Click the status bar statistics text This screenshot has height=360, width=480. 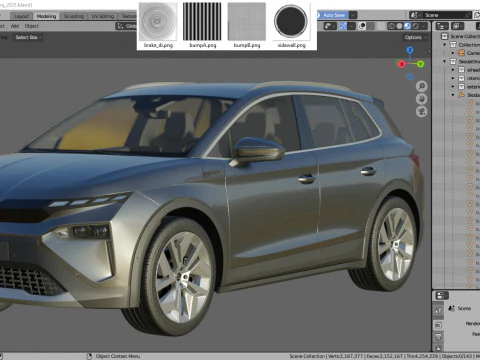[x=384, y=356]
